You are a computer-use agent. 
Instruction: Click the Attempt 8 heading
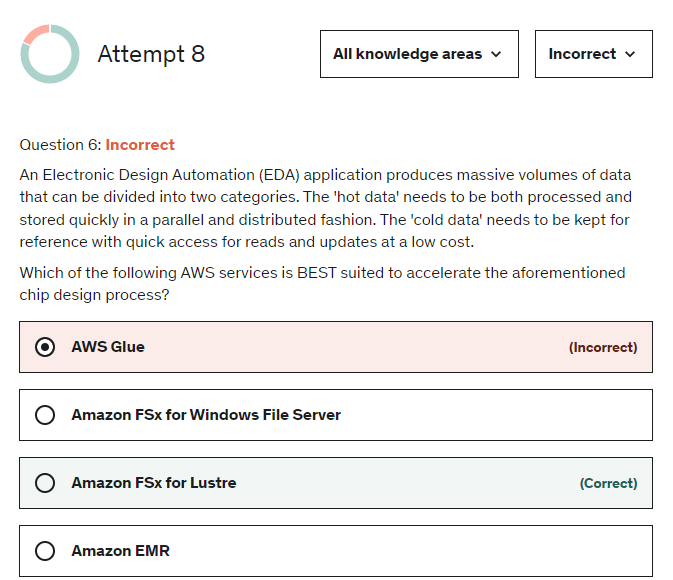(x=151, y=54)
